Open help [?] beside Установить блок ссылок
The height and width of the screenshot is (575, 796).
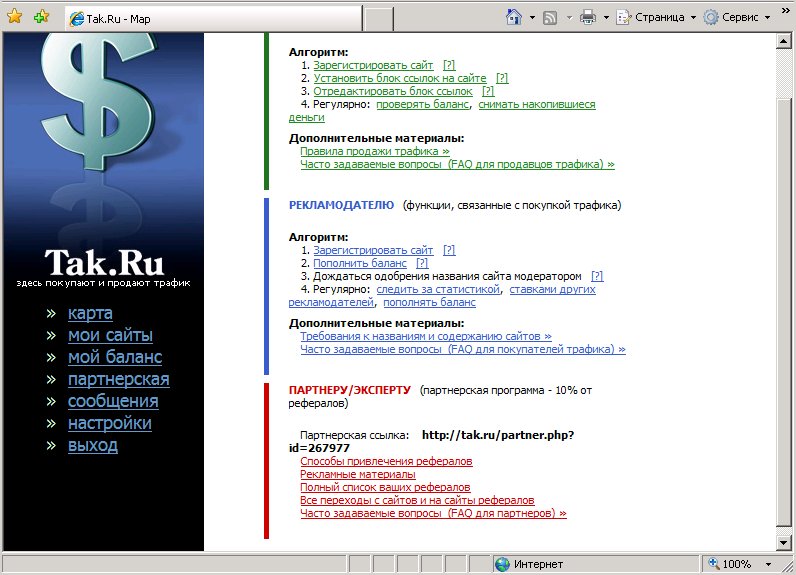pos(502,78)
